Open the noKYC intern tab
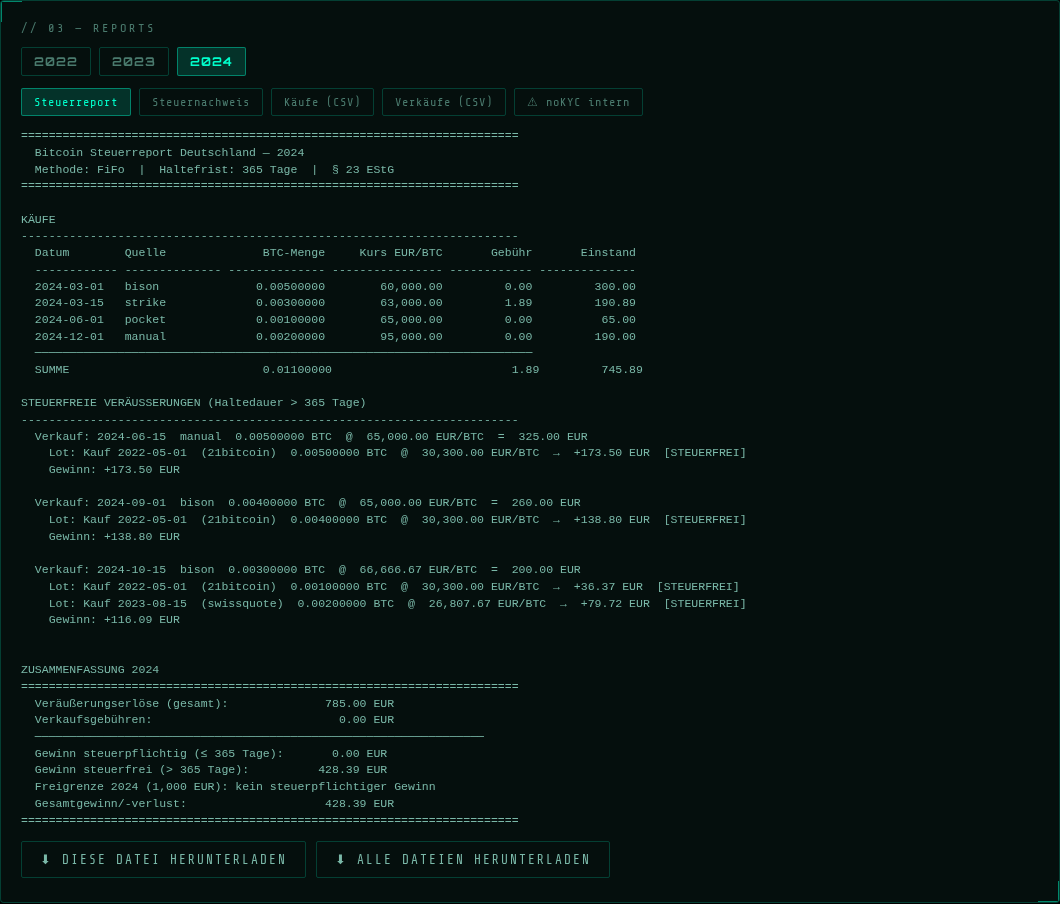The height and width of the screenshot is (904, 1060). coord(578,102)
